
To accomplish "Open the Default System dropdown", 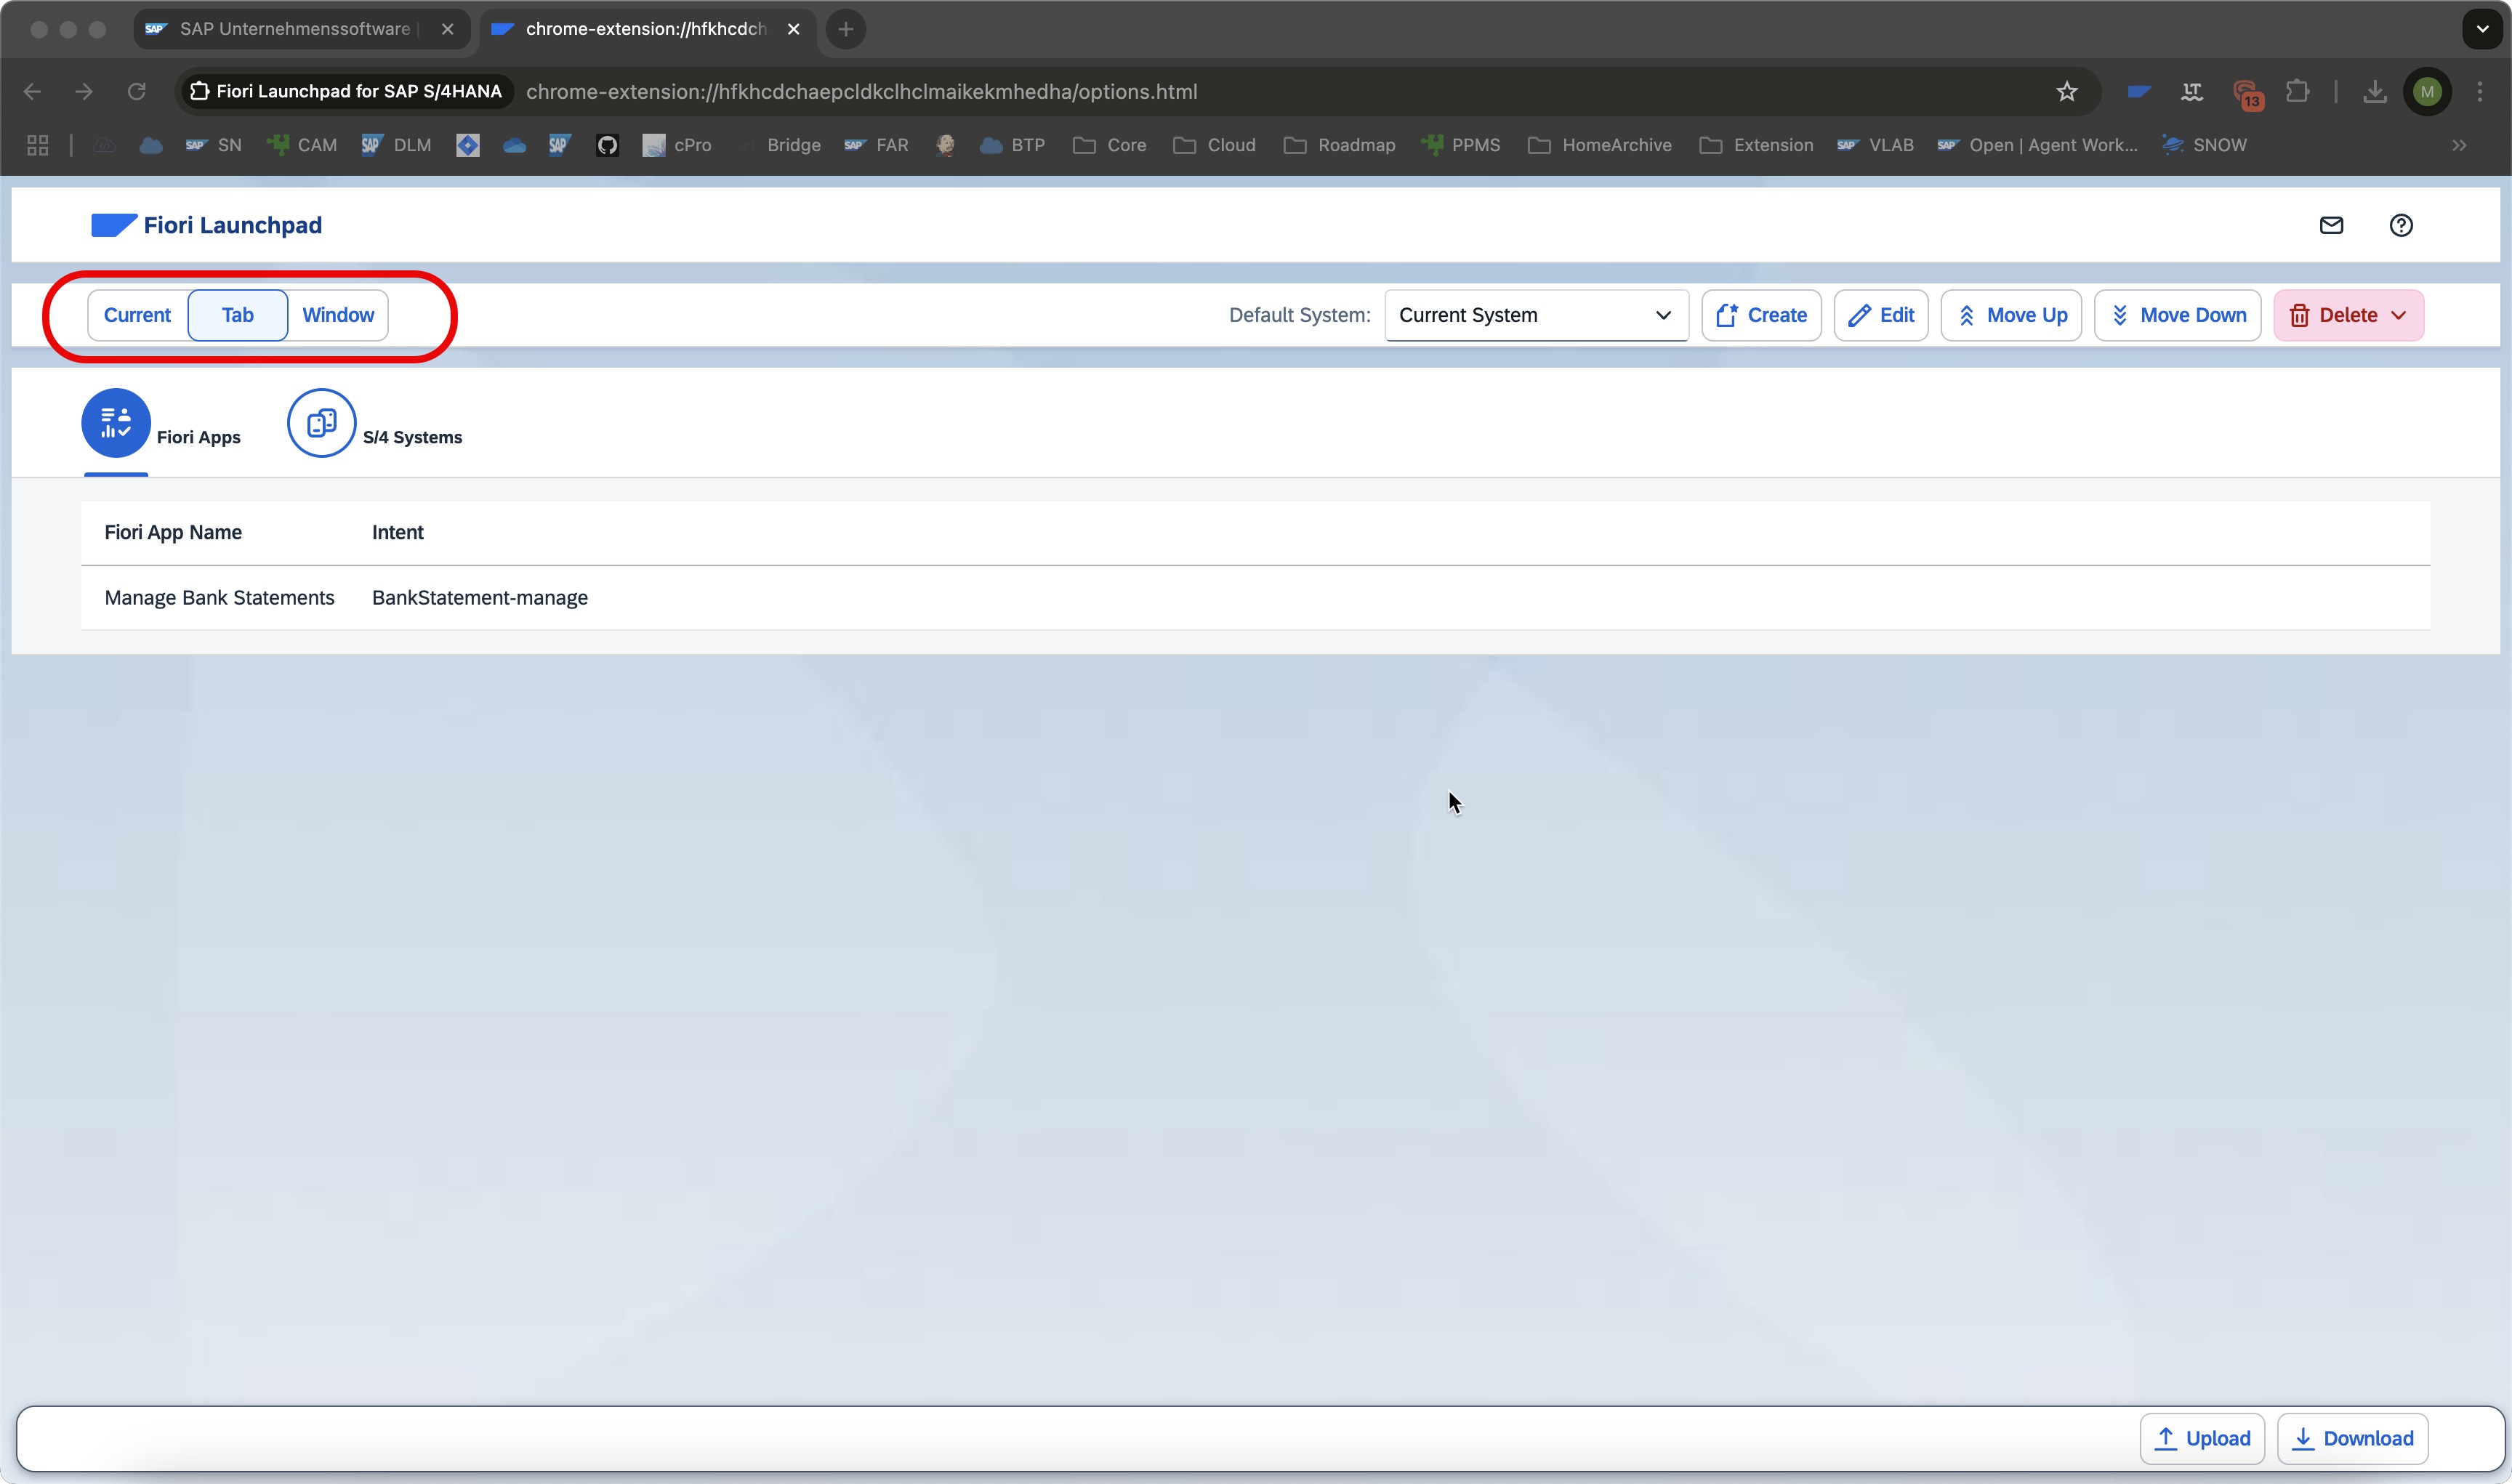I will click(1536, 315).
